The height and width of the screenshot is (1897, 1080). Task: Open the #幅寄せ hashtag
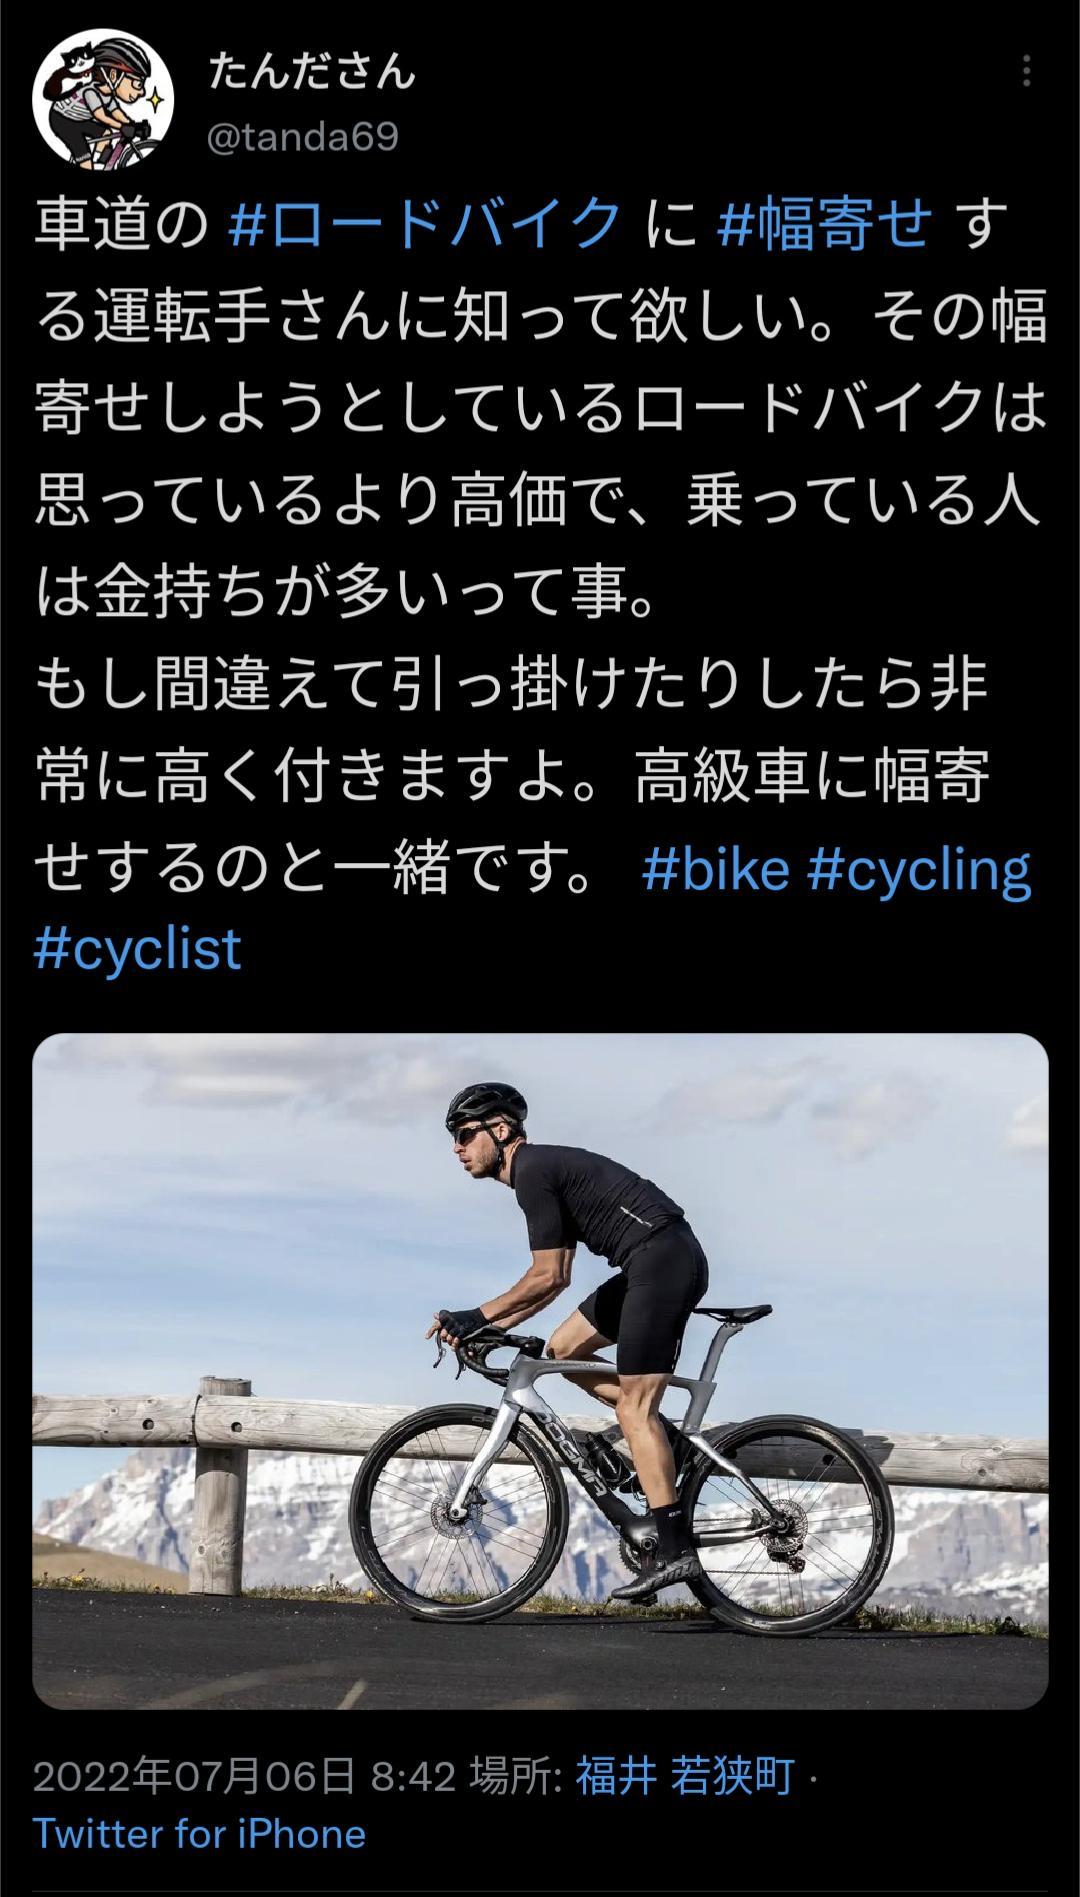[825, 223]
